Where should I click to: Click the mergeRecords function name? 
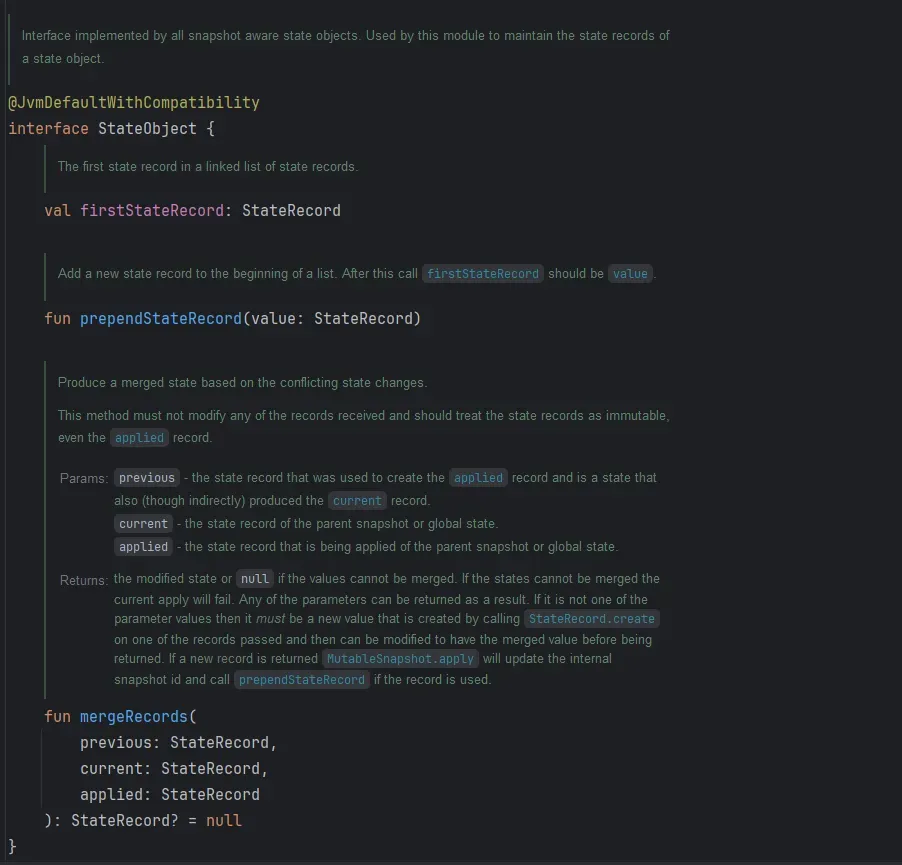point(134,717)
